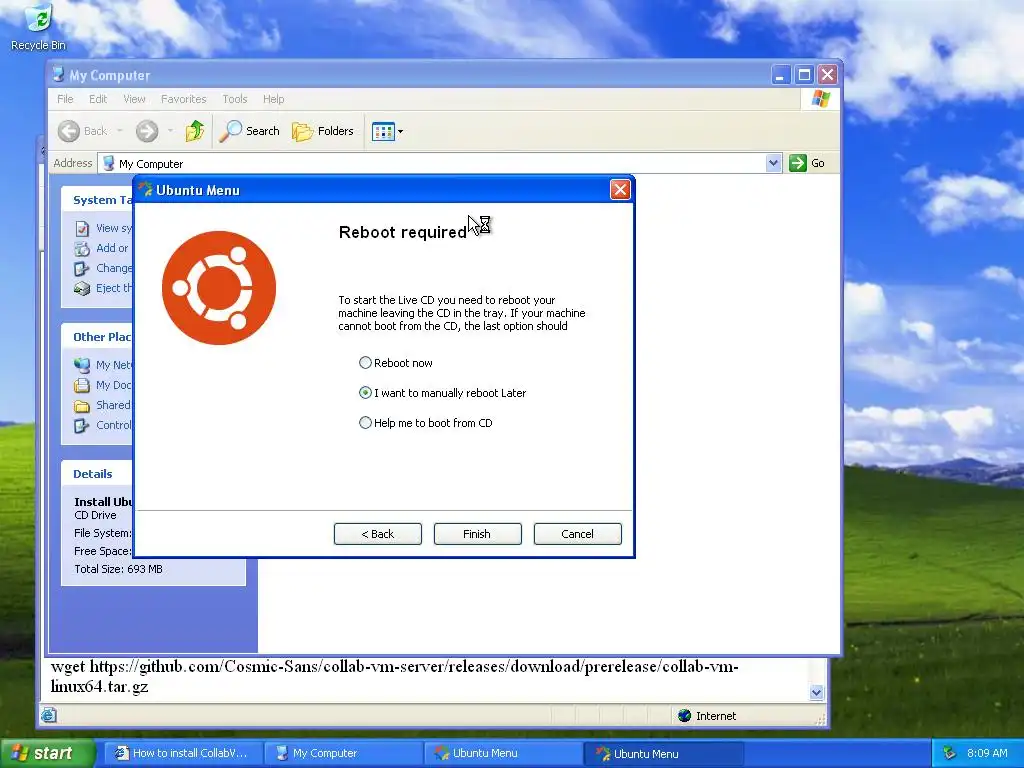This screenshot has width=1024, height=768.
Task: Close the My Computer window
Action: [x=827, y=75]
